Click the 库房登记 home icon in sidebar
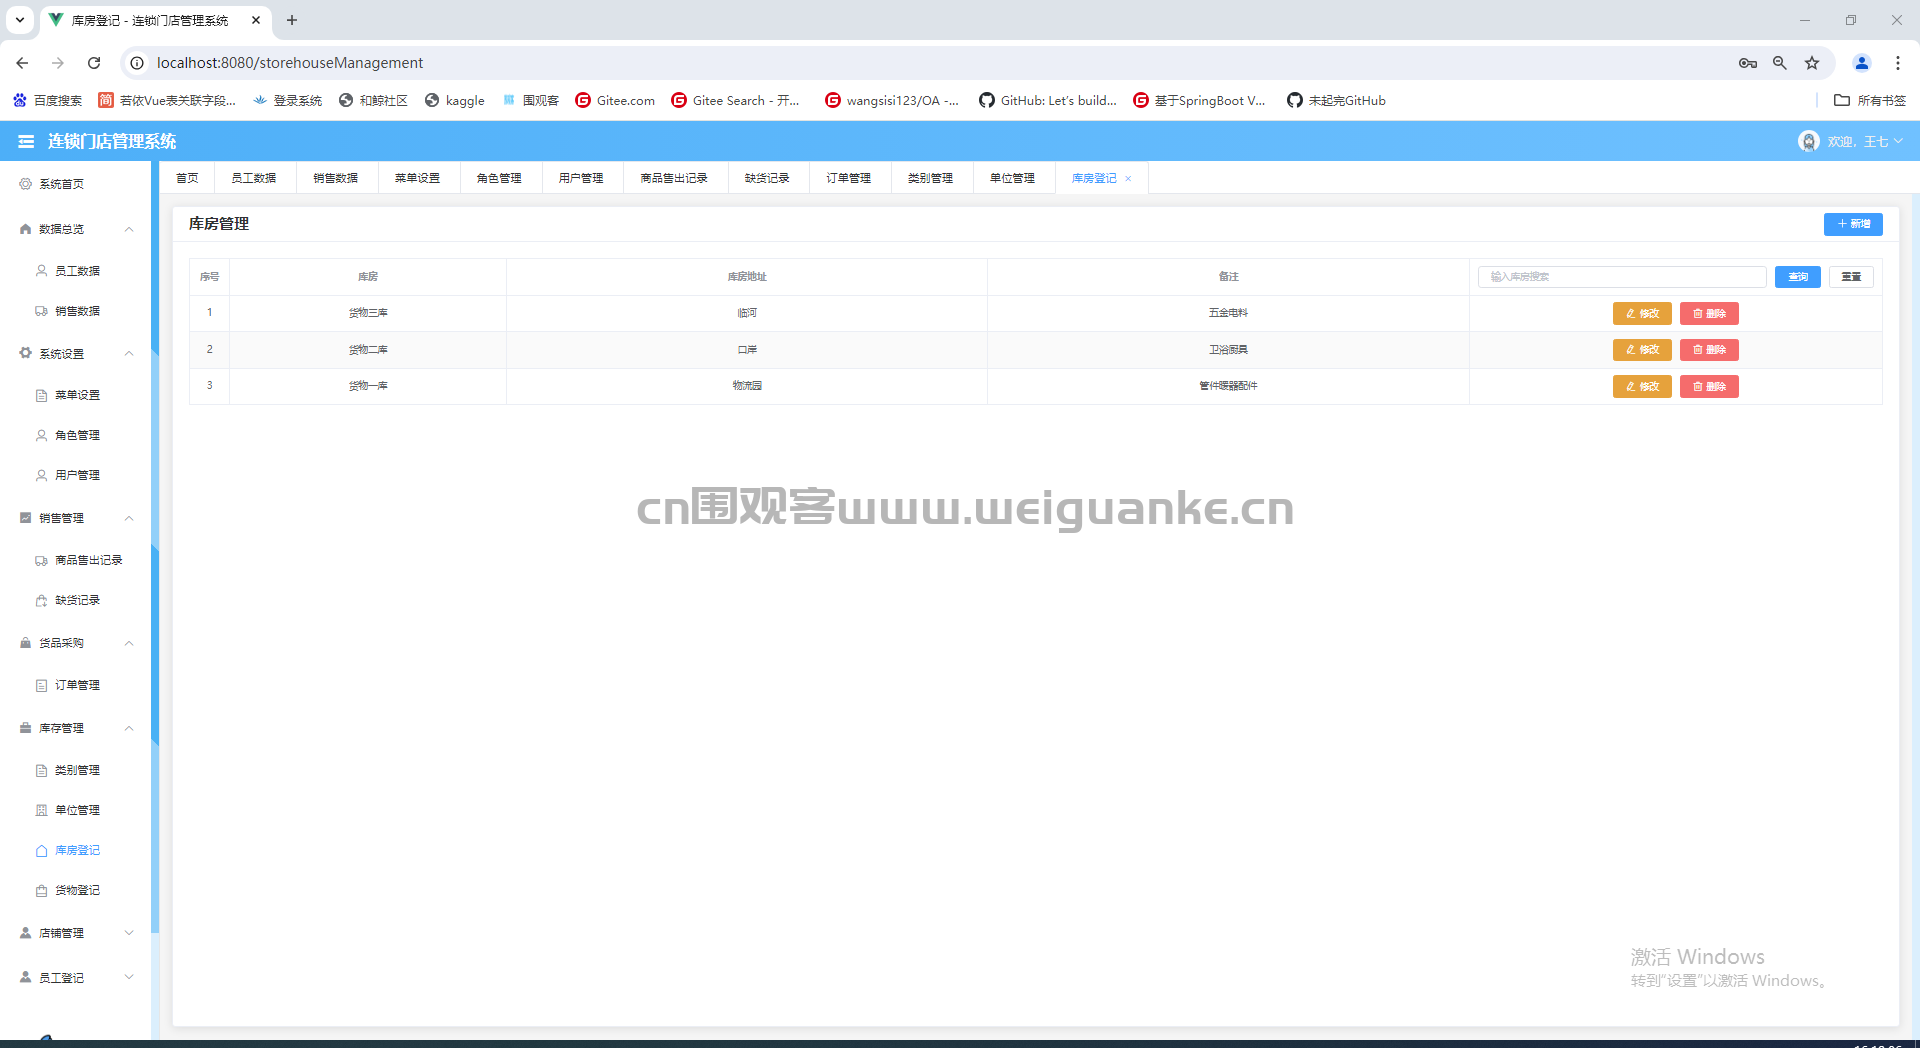 point(41,850)
